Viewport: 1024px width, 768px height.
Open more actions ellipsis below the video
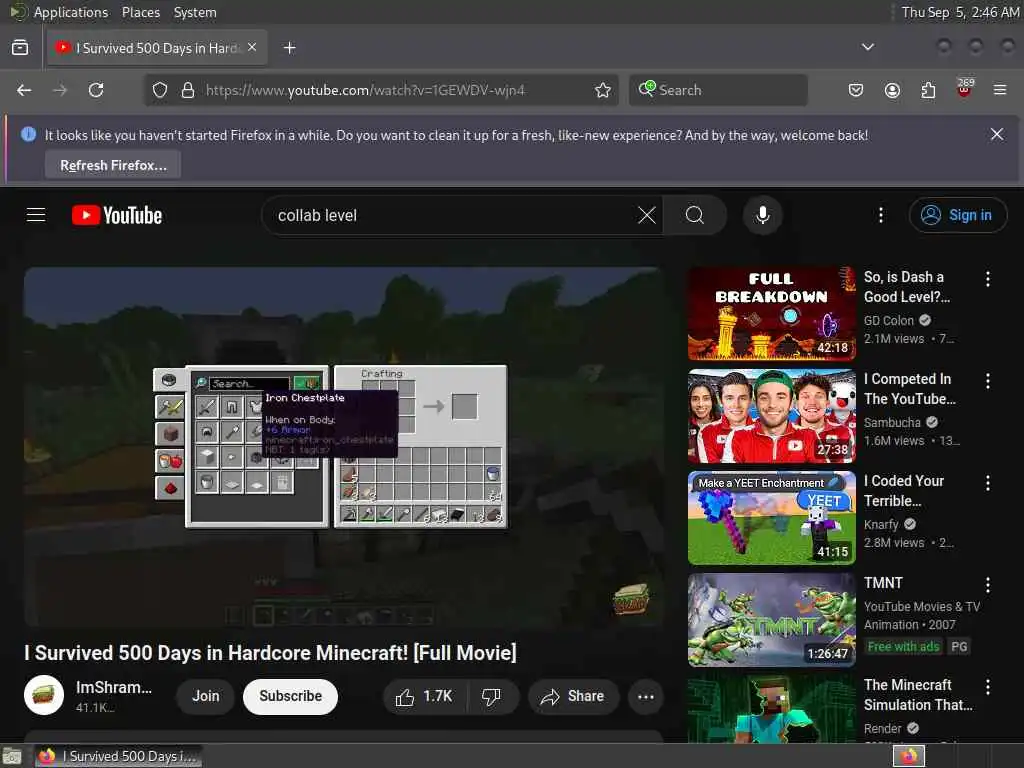(x=646, y=697)
